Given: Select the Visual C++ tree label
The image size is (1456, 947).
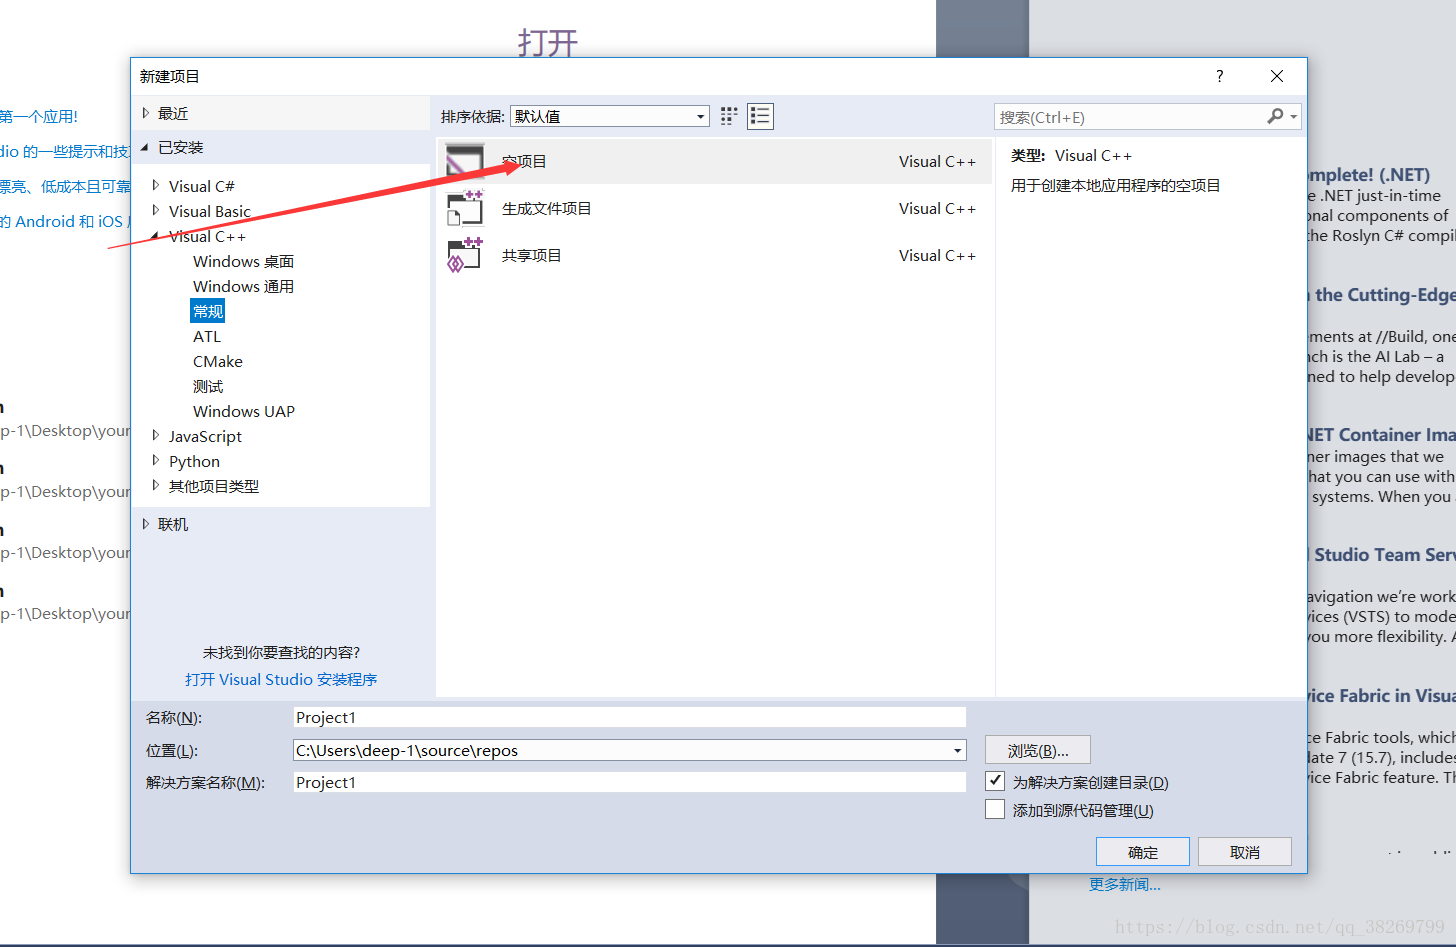Looking at the screenshot, I should 207,237.
